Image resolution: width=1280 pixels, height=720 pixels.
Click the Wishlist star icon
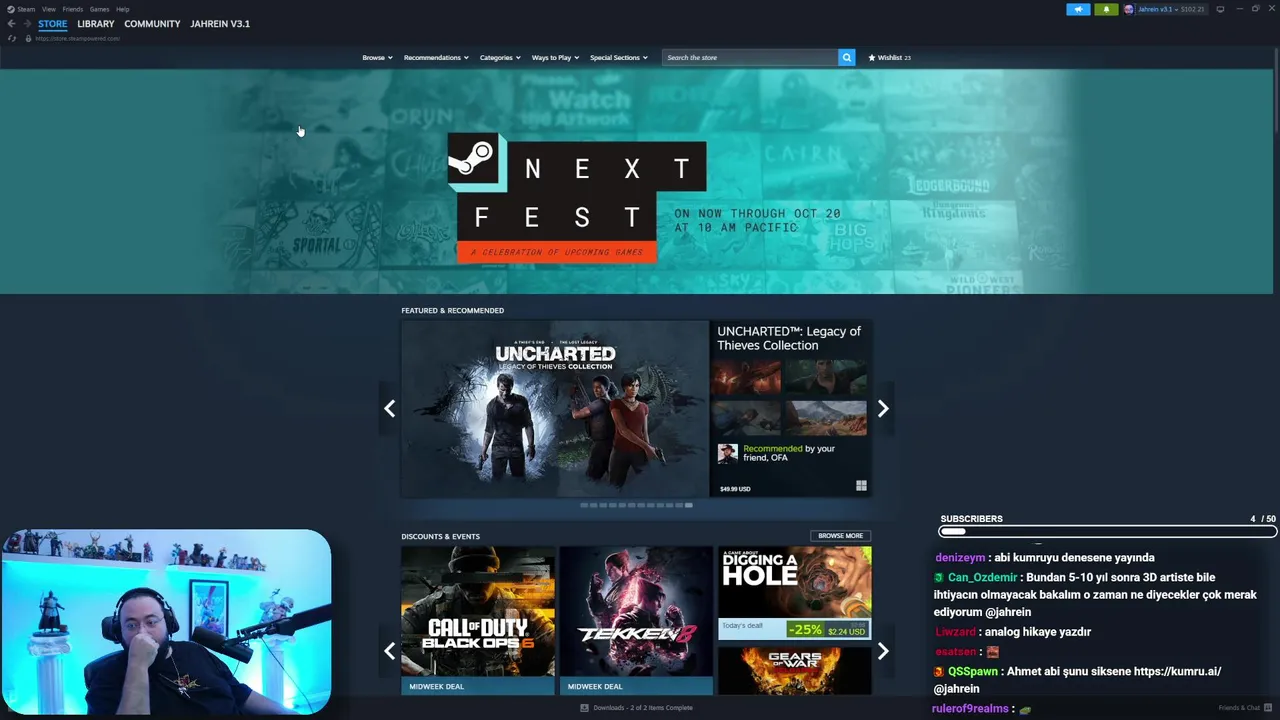[871, 57]
